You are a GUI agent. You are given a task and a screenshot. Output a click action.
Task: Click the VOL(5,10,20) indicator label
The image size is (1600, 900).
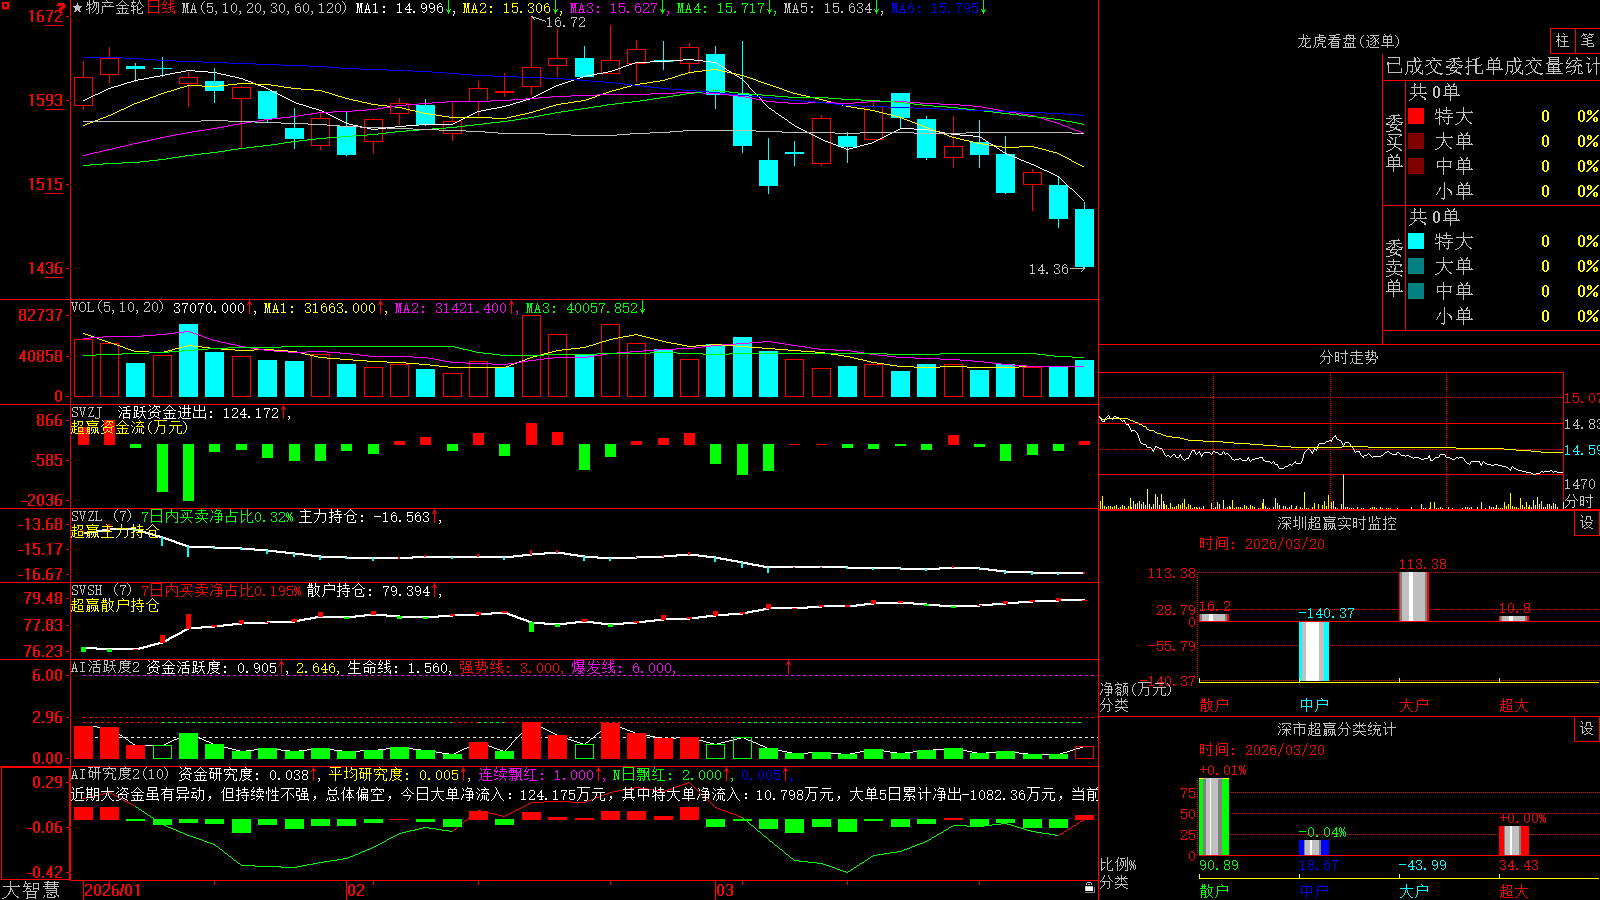(117, 308)
